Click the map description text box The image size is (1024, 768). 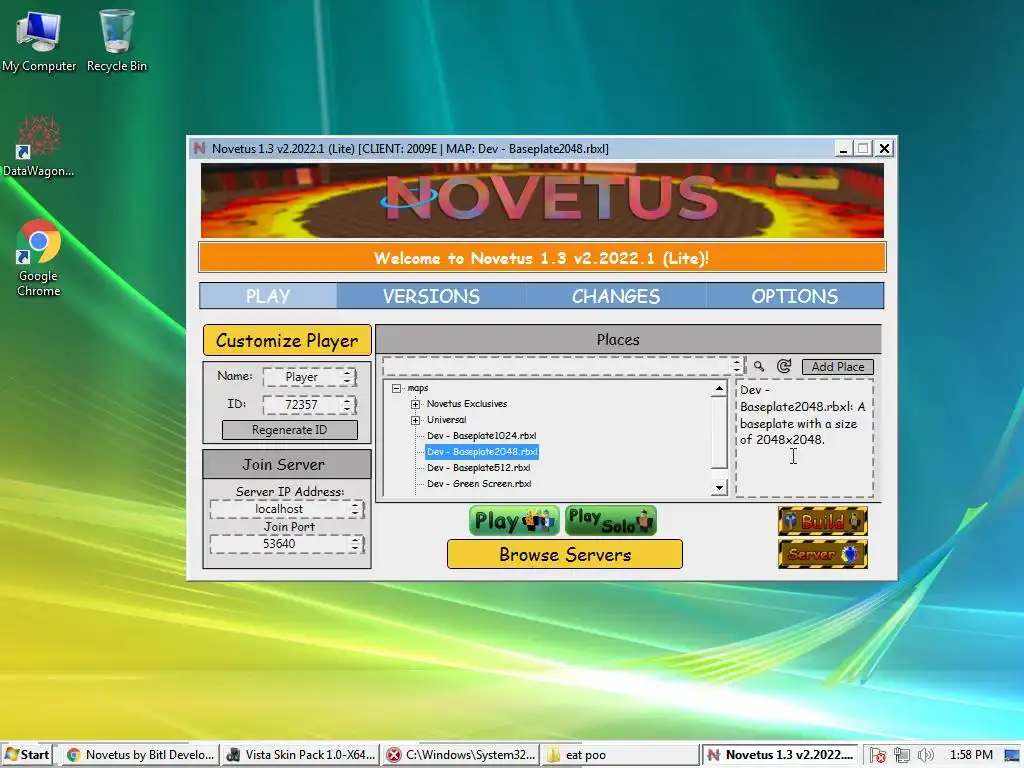[x=805, y=438]
